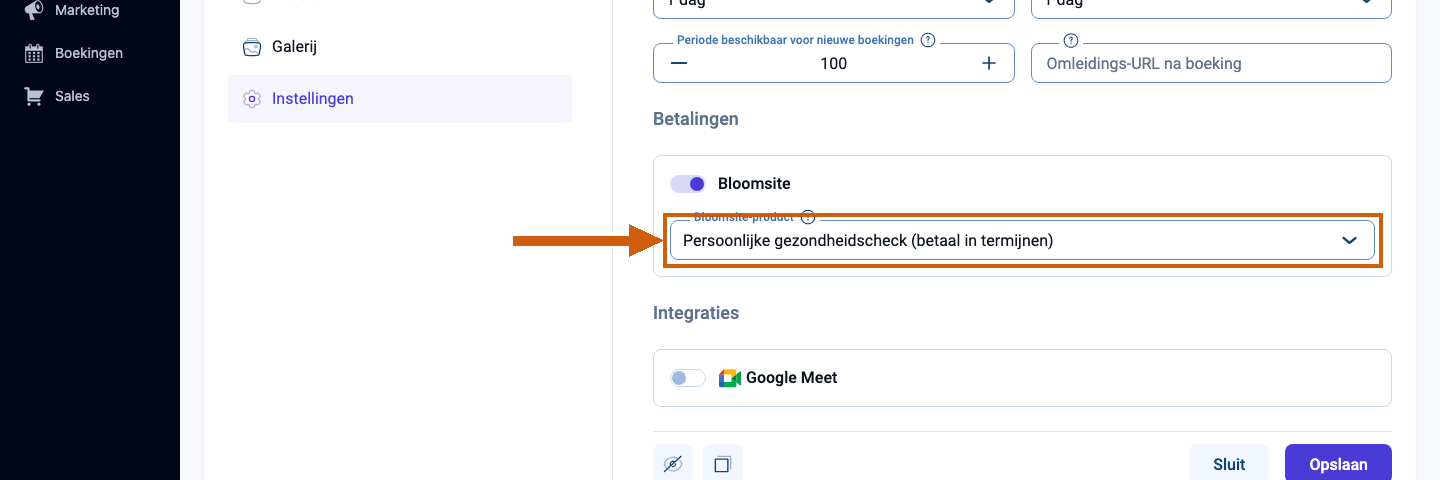Click the booking period value 100

[x=833, y=63]
